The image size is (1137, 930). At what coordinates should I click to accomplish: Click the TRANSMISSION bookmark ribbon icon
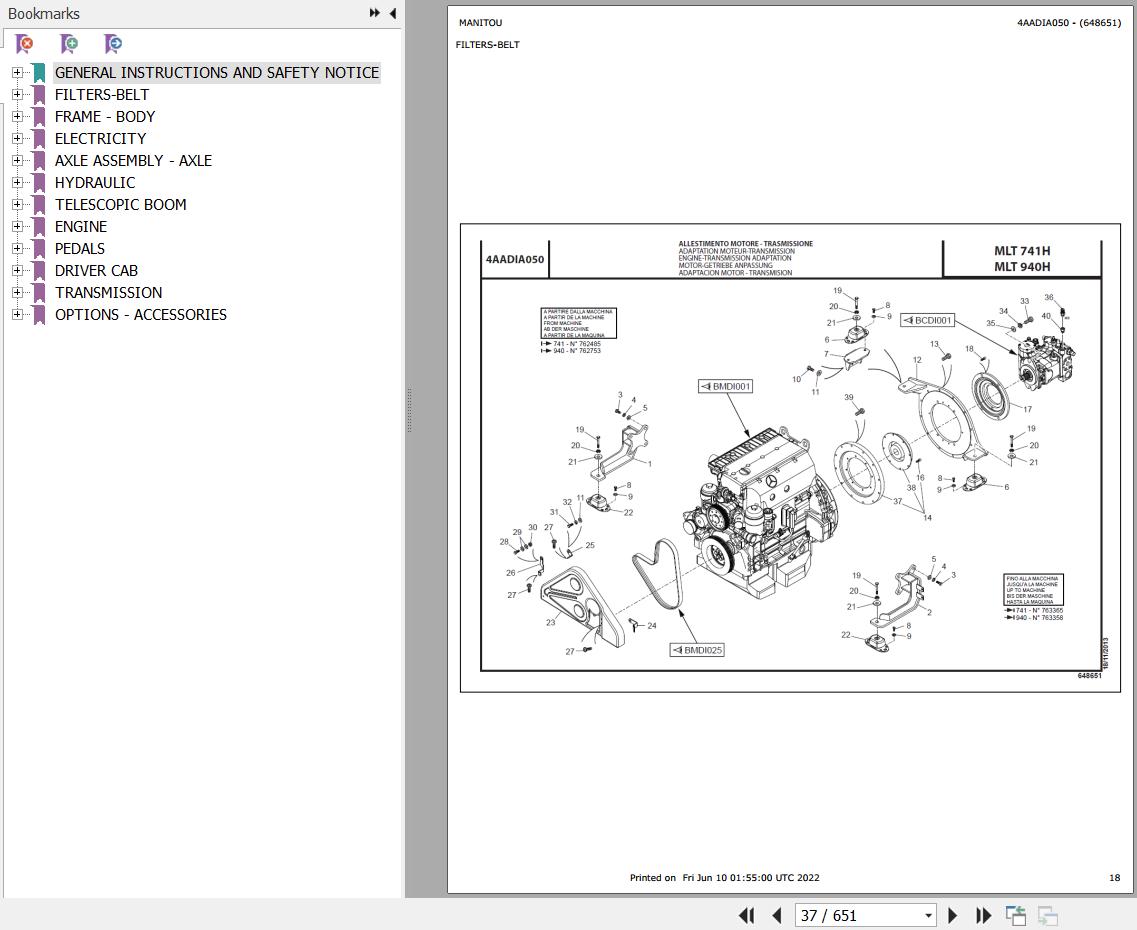38,292
